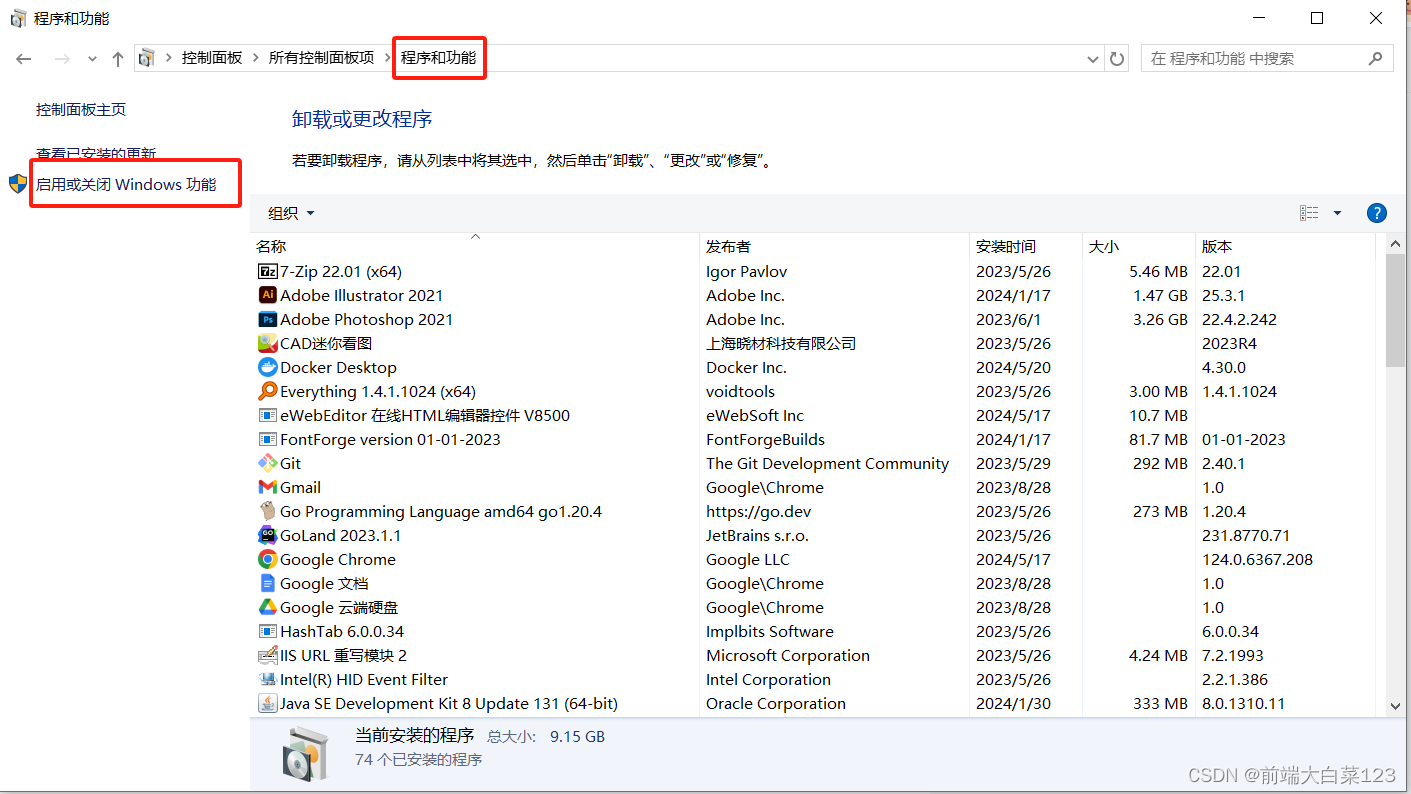Screen dimensions: 1411x794
Task: Go up one level with up arrow
Action: click(x=118, y=59)
